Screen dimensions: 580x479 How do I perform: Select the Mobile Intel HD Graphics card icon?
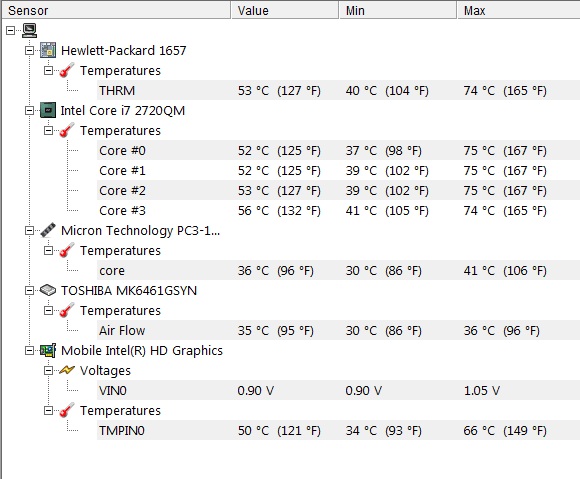tap(48, 350)
